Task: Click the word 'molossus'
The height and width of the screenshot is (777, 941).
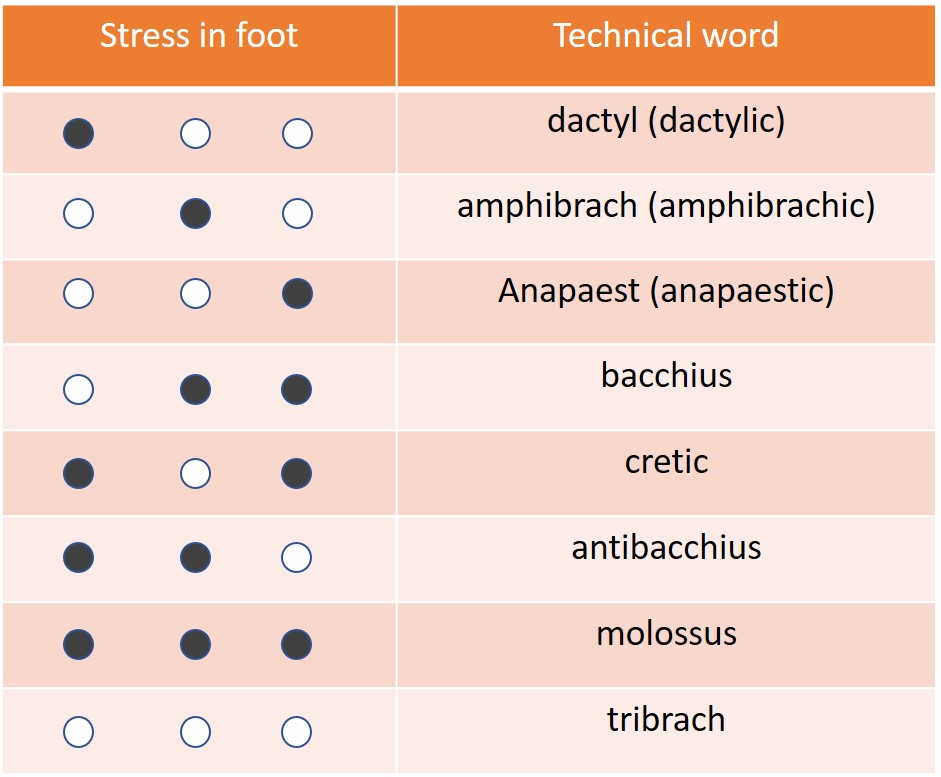Action: (x=666, y=634)
